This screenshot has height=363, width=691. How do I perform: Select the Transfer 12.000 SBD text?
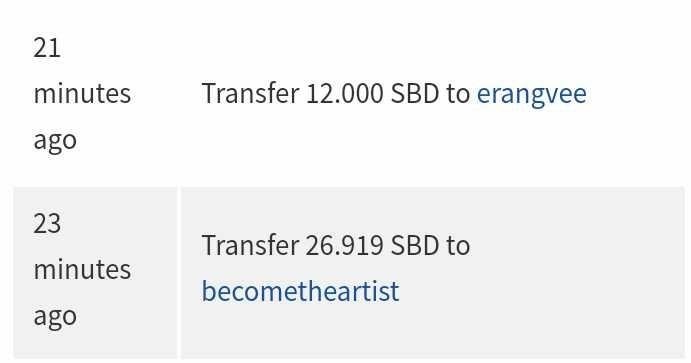pos(320,93)
